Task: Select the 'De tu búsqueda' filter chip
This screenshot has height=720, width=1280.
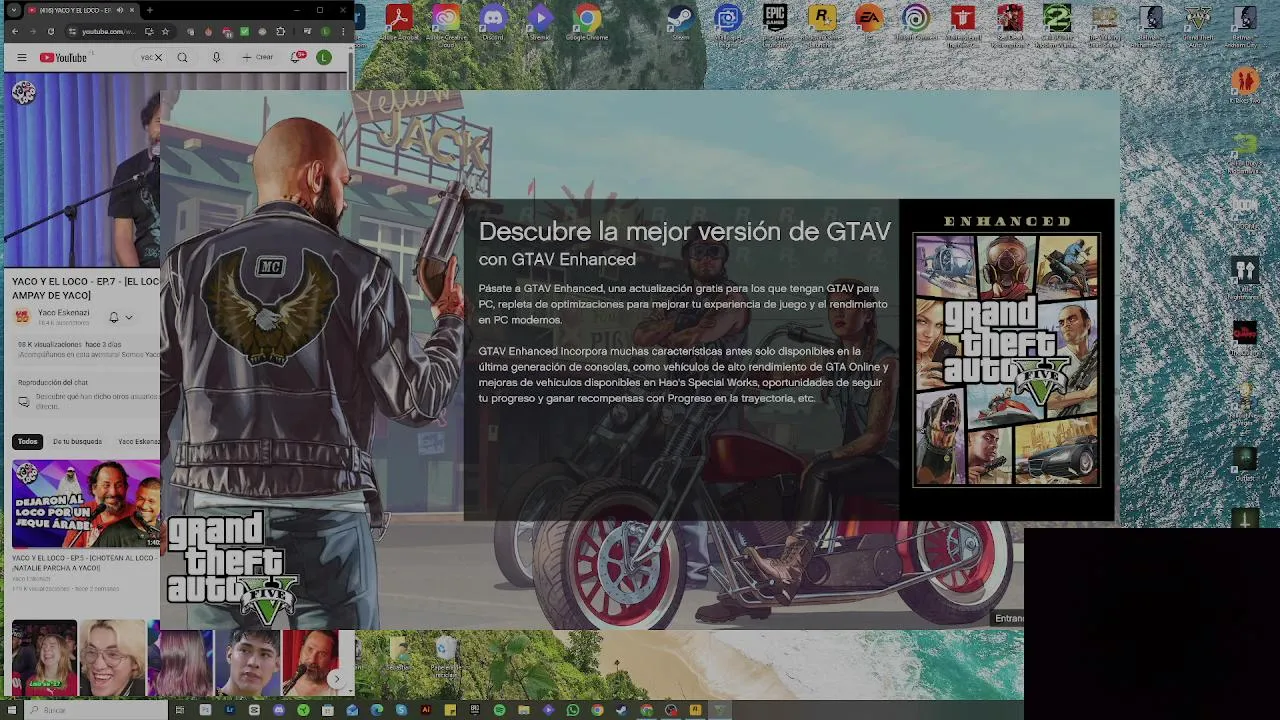Action: click(77, 441)
